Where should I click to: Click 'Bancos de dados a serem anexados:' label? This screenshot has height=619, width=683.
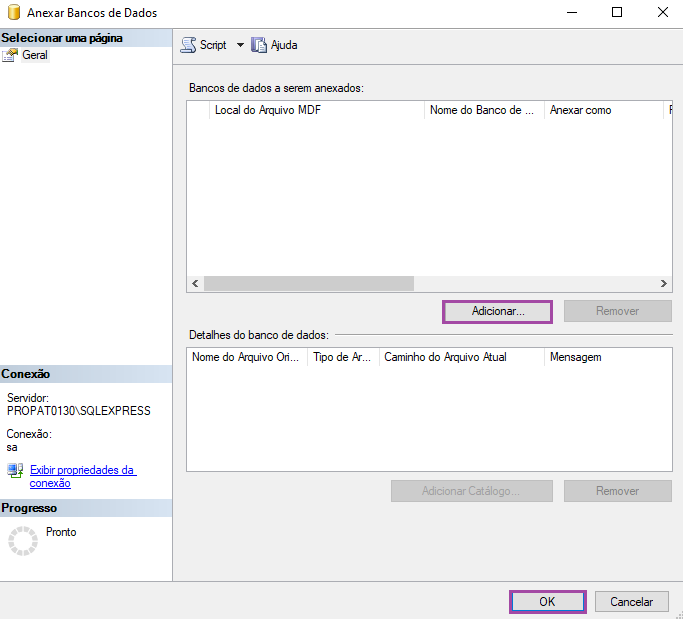tap(276, 88)
